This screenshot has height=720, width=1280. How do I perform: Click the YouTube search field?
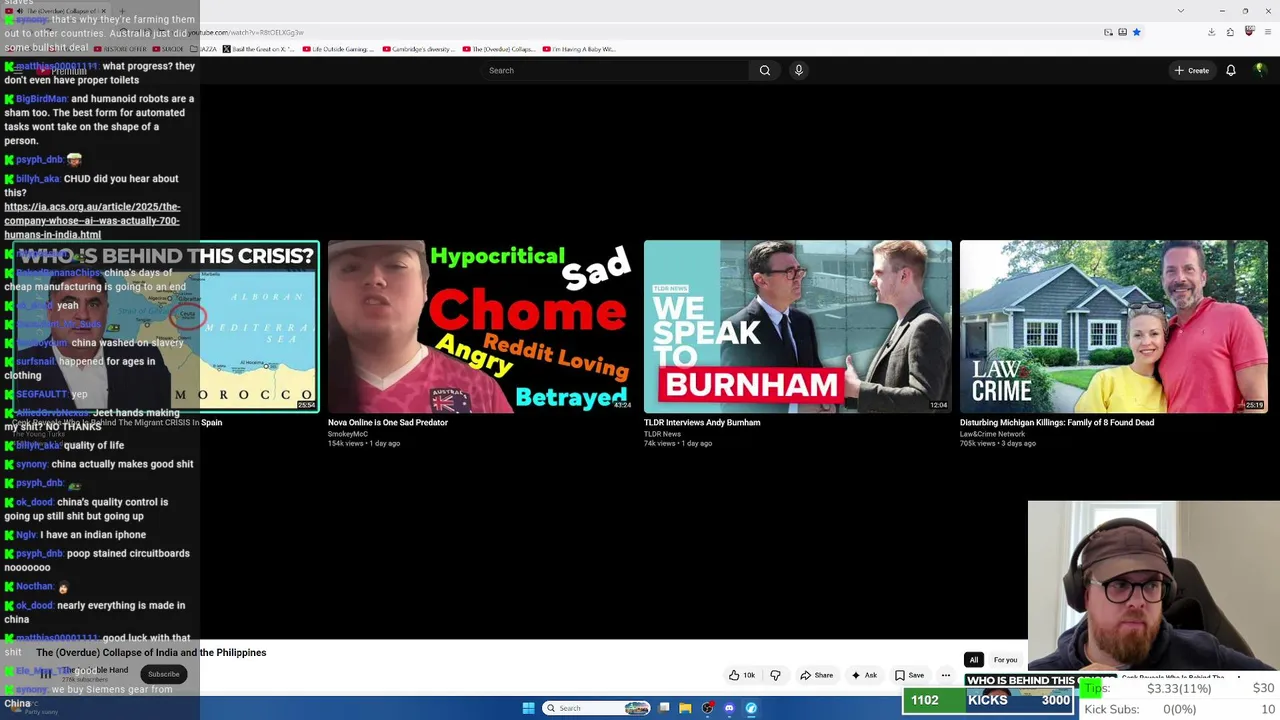pyautogui.click(x=615, y=70)
